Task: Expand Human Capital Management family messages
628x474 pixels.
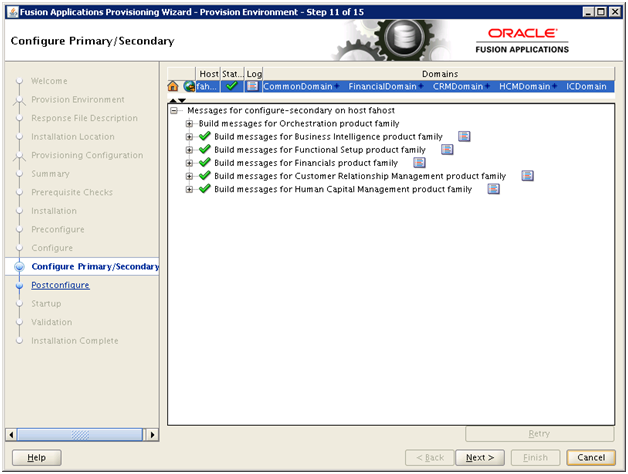Action: pyautogui.click(x=189, y=189)
